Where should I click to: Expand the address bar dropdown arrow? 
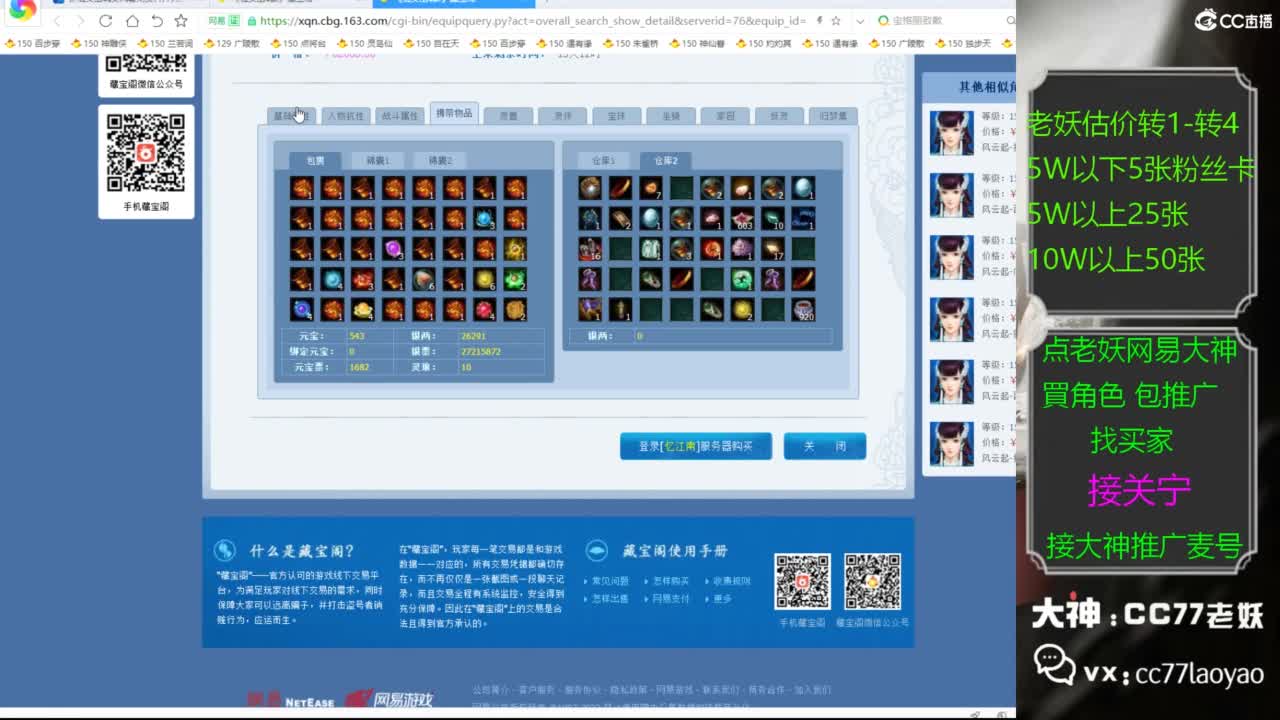point(861,21)
